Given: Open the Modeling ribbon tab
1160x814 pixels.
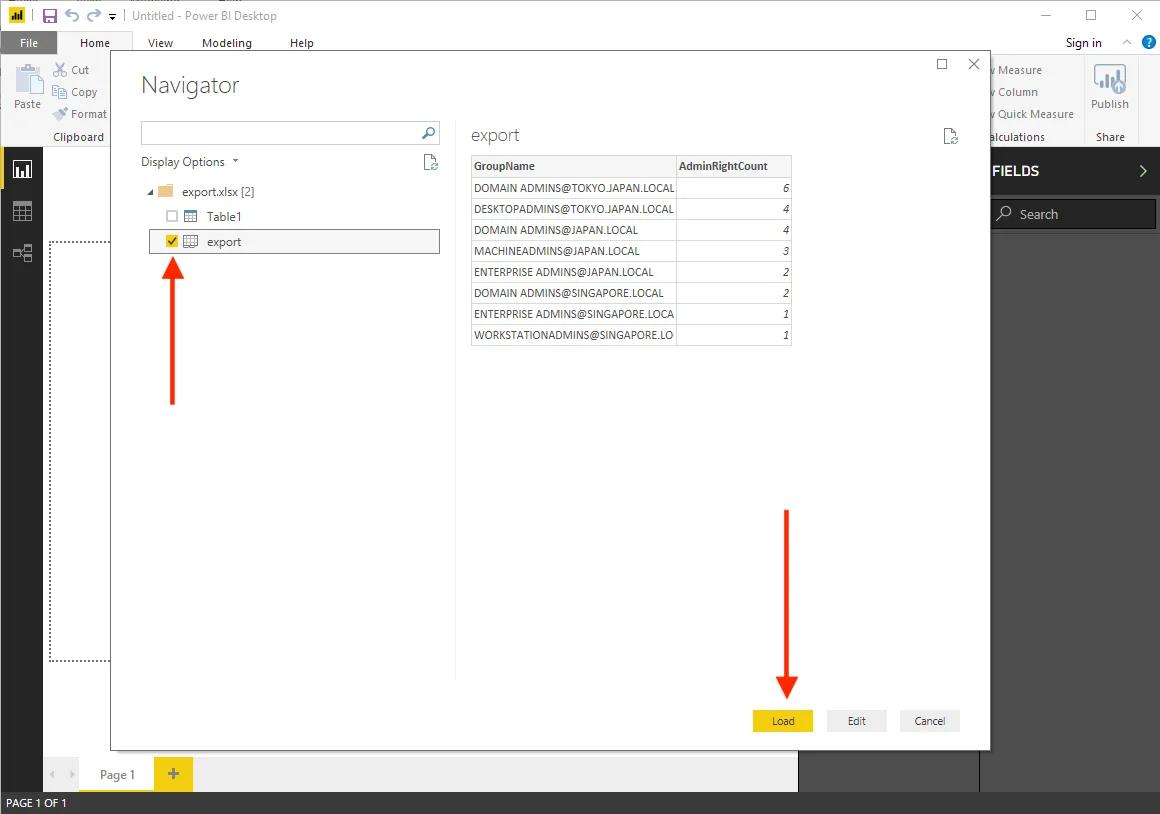Looking at the screenshot, I should pyautogui.click(x=226, y=43).
